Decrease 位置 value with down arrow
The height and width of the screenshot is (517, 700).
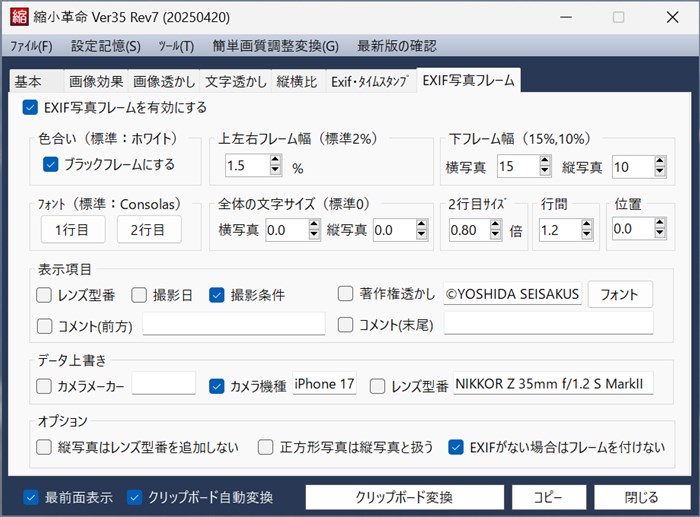660,233
